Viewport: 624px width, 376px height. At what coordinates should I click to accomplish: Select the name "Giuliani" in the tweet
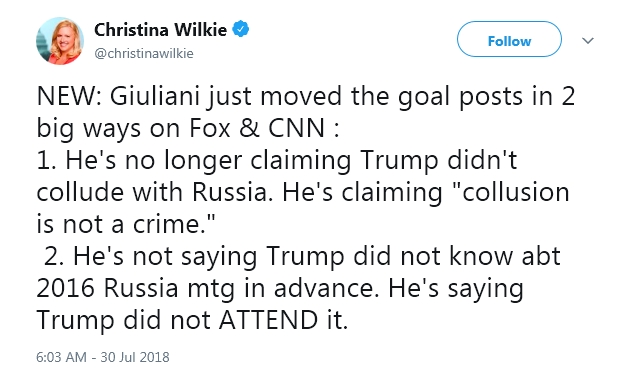click(x=154, y=97)
